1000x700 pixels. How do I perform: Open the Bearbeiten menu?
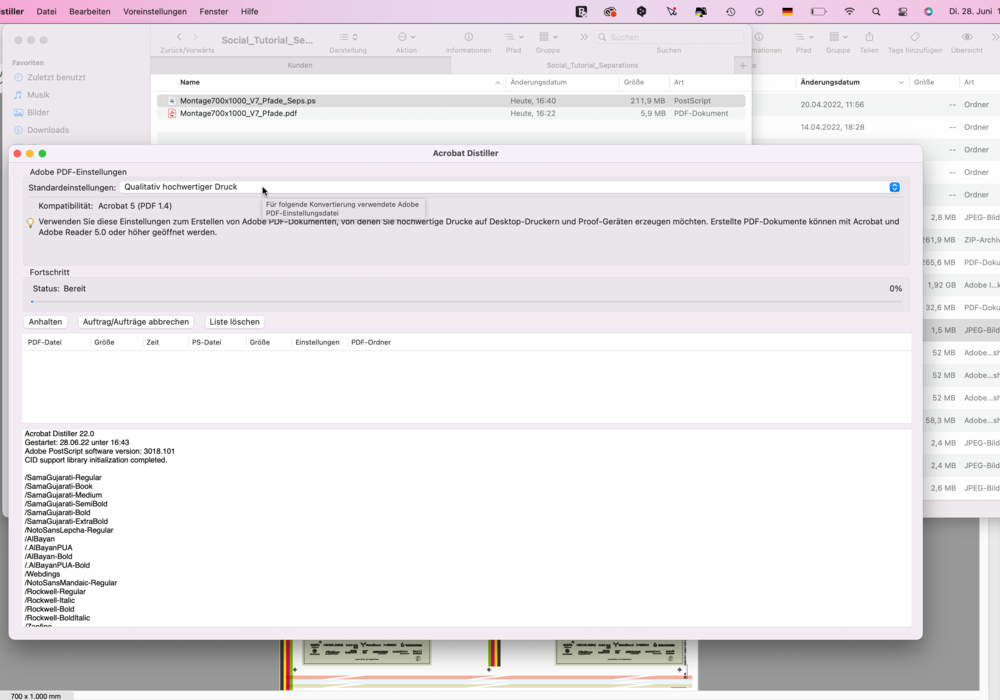click(89, 11)
